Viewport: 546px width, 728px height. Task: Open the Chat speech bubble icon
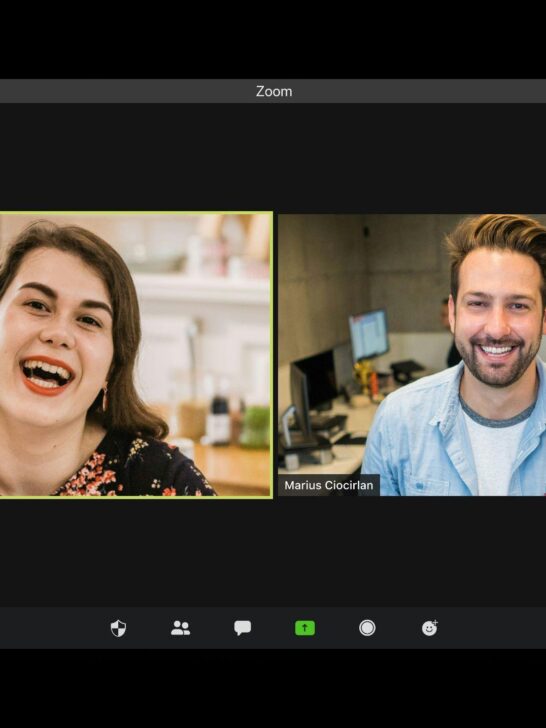242,628
